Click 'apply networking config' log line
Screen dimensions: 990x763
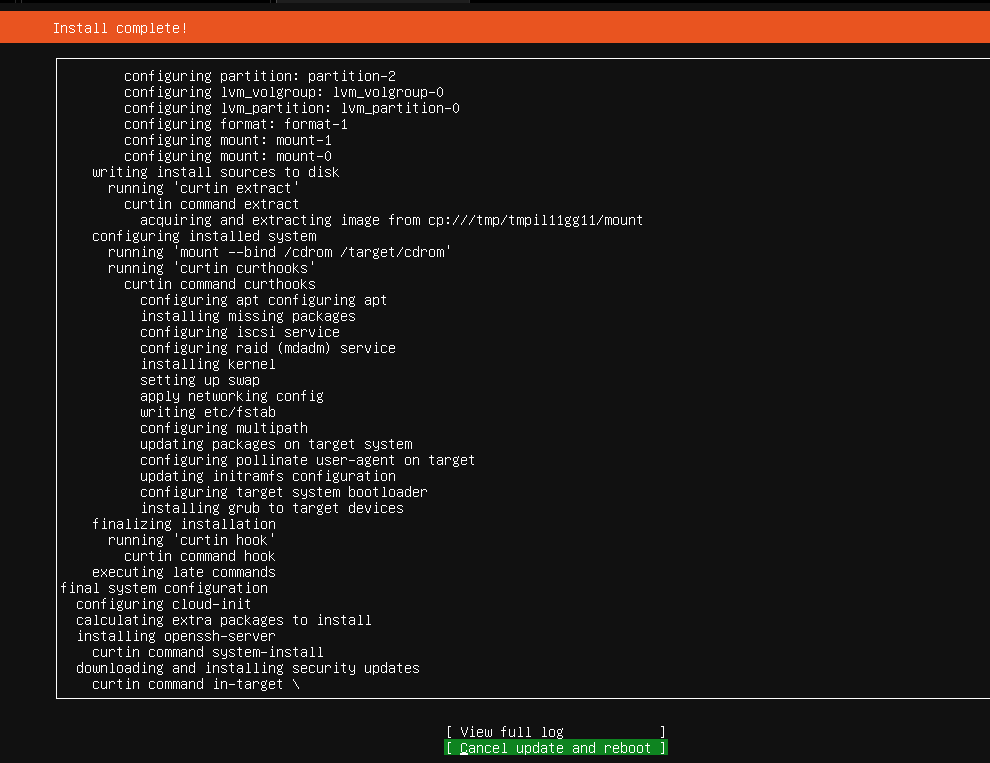[x=232, y=396]
